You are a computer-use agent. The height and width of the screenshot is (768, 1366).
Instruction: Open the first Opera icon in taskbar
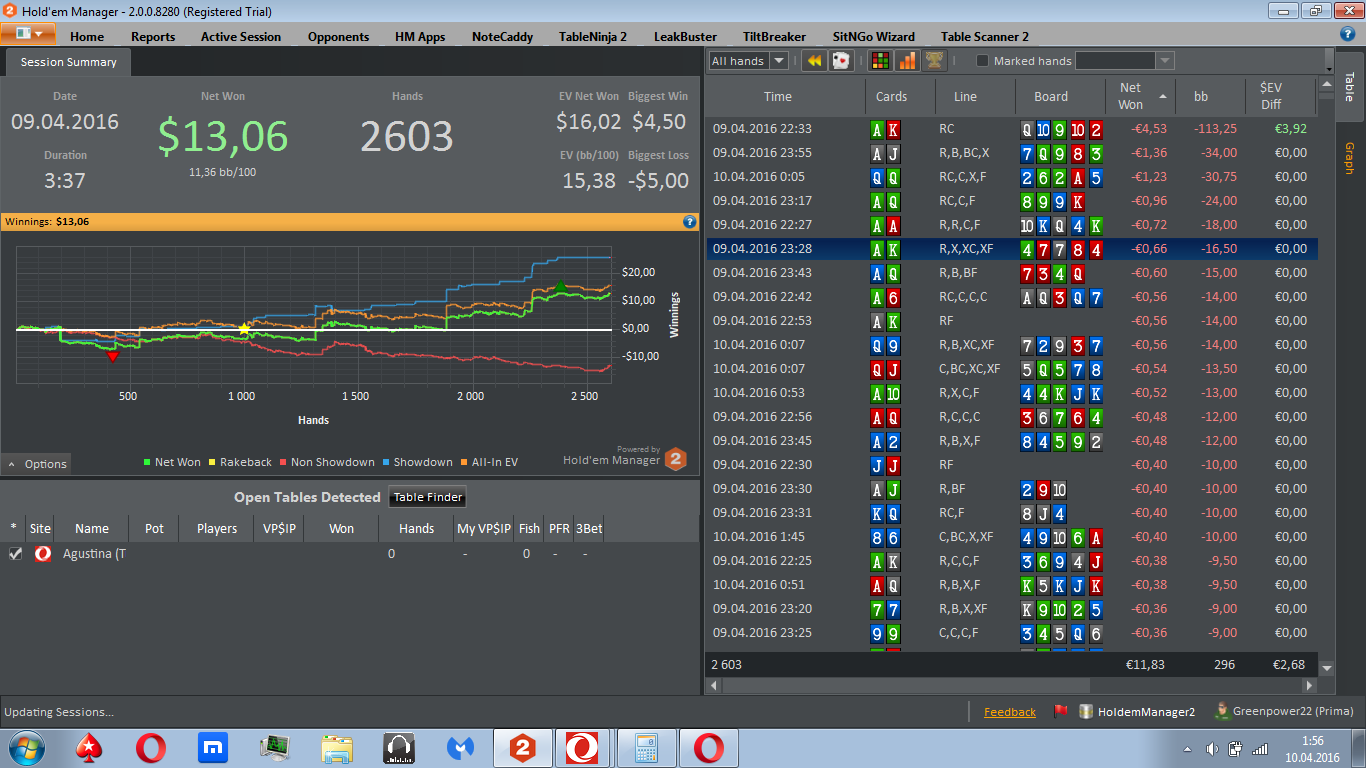151,748
